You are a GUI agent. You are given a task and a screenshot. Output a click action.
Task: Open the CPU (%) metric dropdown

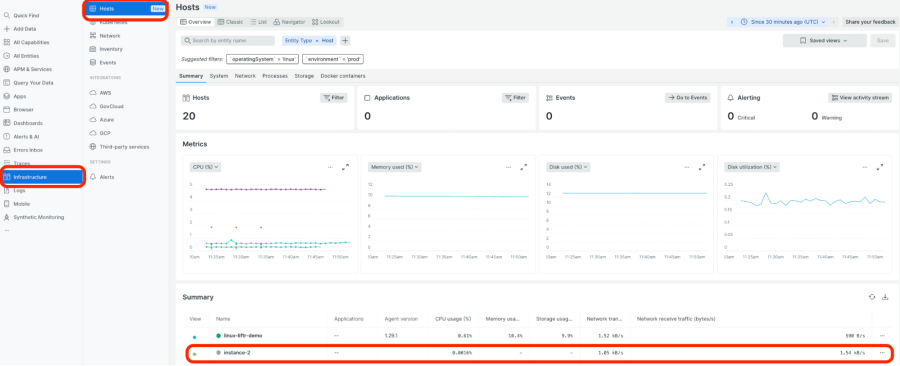(205, 167)
